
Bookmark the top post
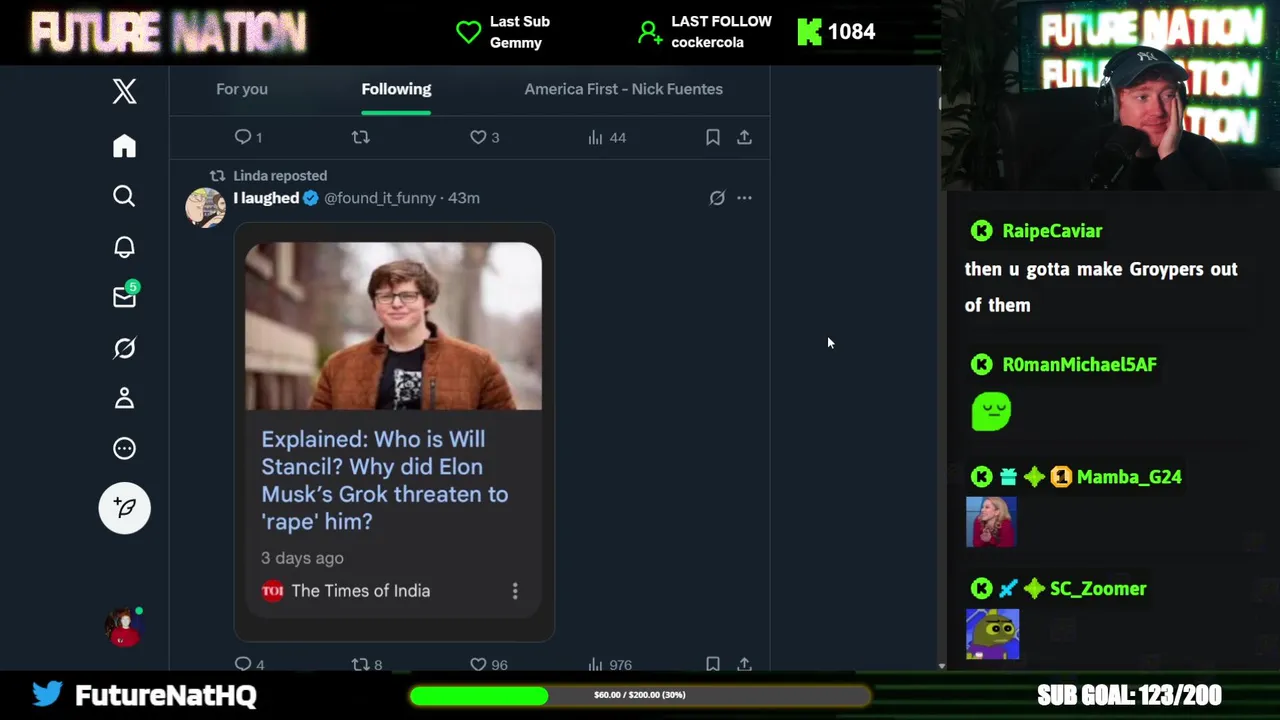713,137
